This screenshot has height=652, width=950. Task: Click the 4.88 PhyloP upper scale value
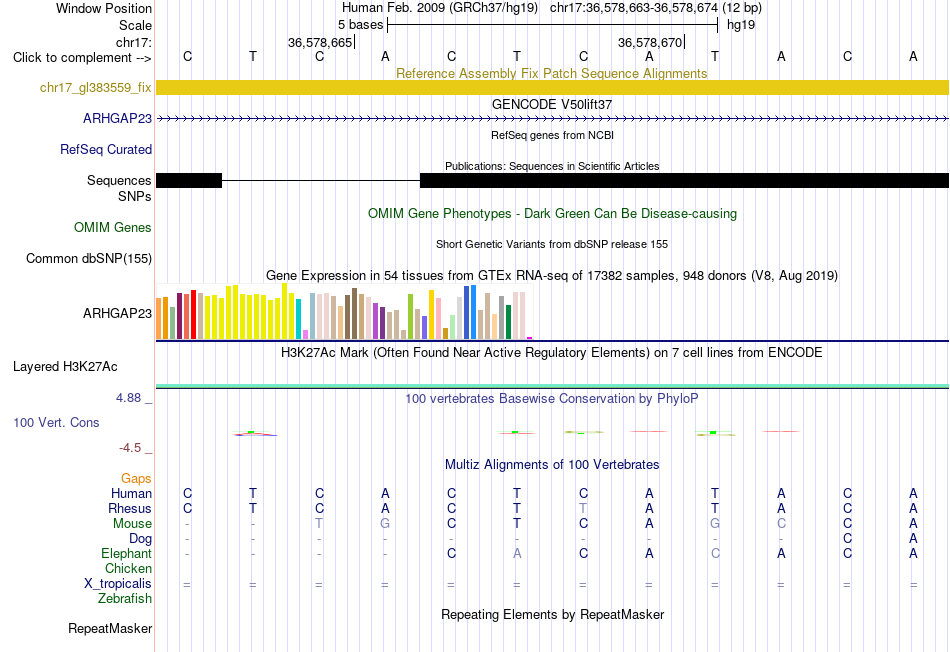click(x=128, y=398)
